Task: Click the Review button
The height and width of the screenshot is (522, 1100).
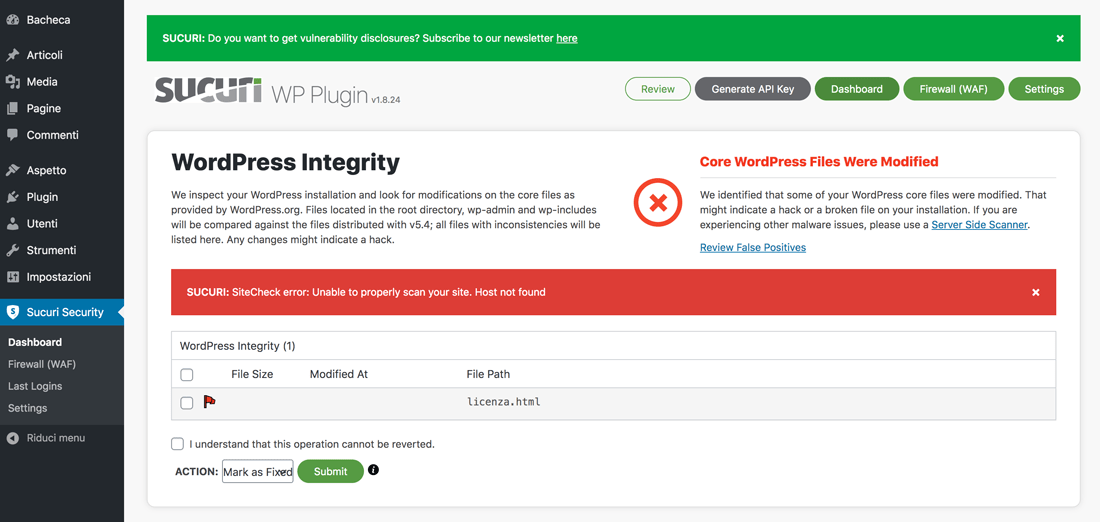Action: pos(657,89)
